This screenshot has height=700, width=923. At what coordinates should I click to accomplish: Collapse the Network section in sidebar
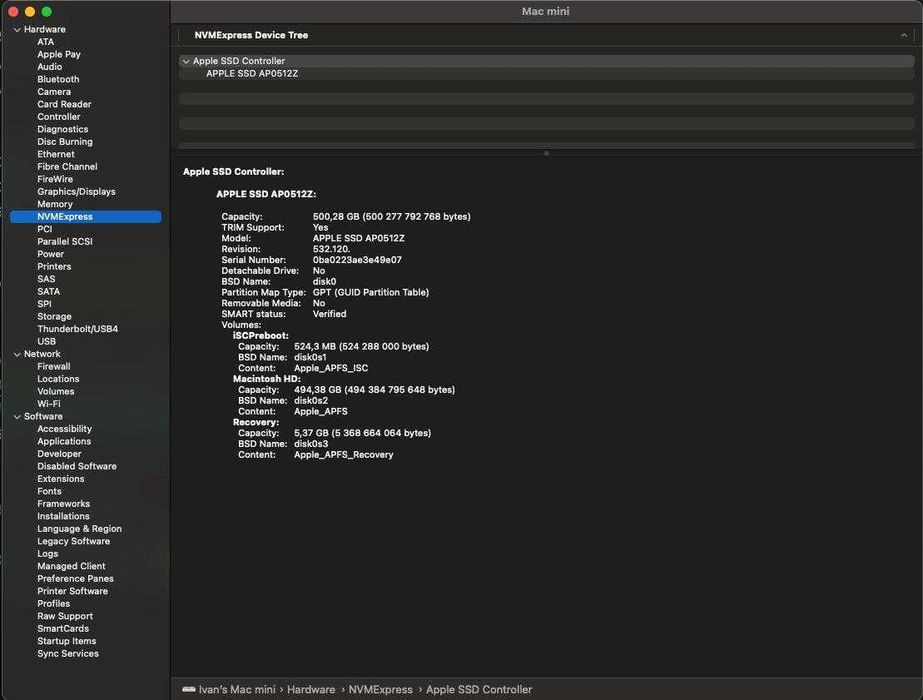17,354
